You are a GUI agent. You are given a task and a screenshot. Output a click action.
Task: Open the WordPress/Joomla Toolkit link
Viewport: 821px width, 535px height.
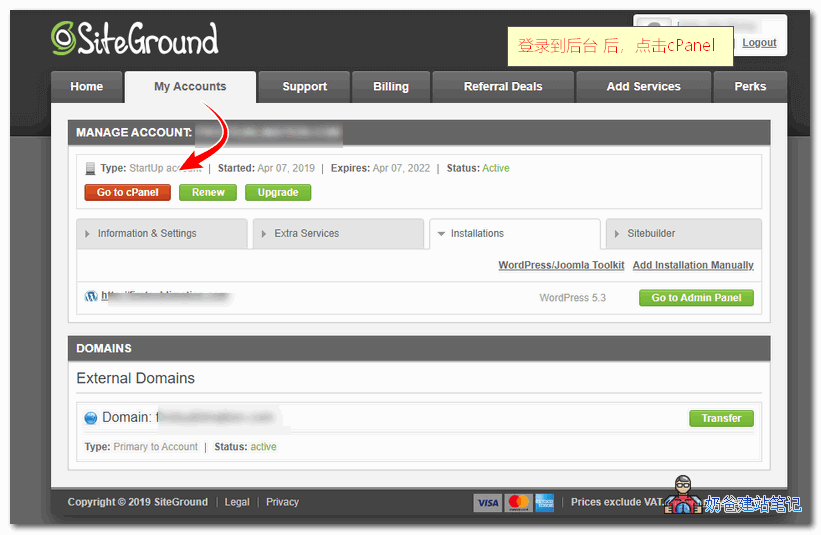[561, 265]
